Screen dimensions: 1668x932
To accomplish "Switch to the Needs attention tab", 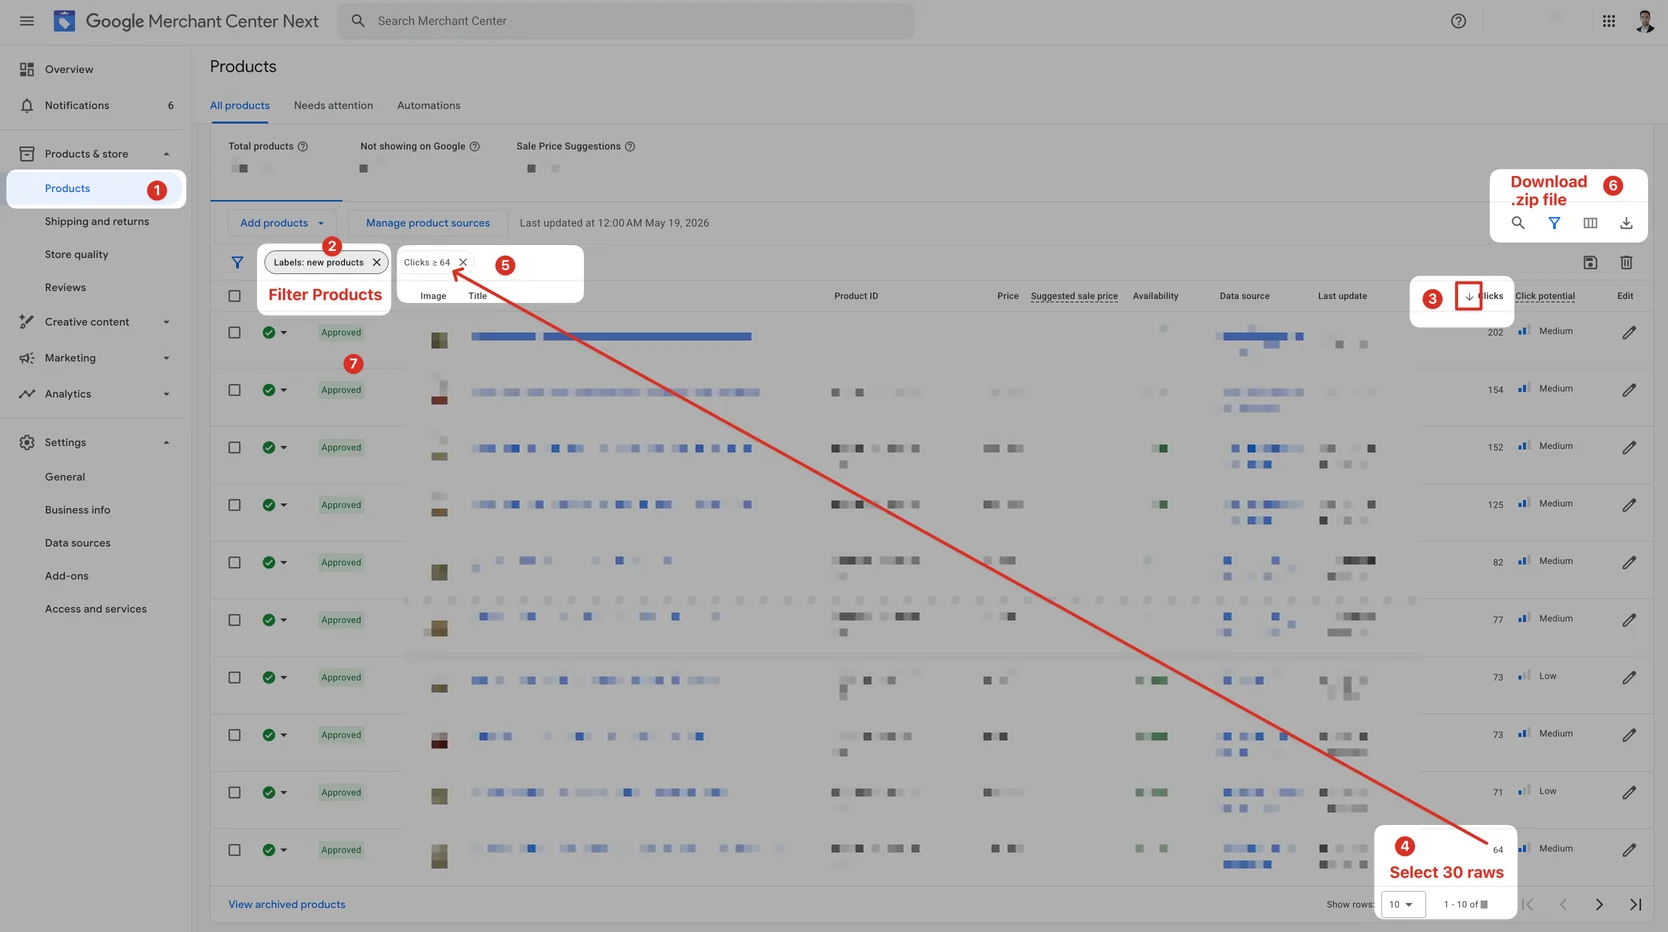I will (333, 105).
